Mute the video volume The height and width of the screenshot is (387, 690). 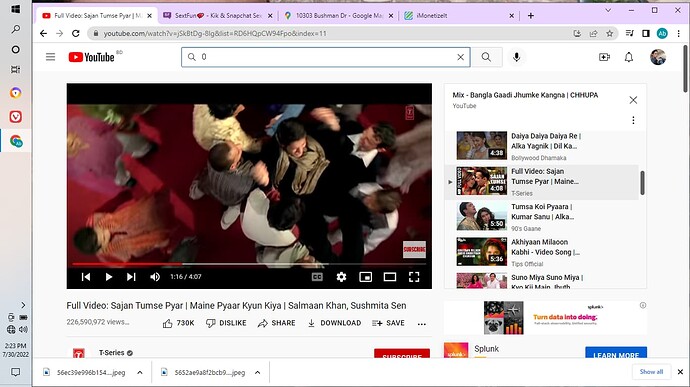pos(155,276)
